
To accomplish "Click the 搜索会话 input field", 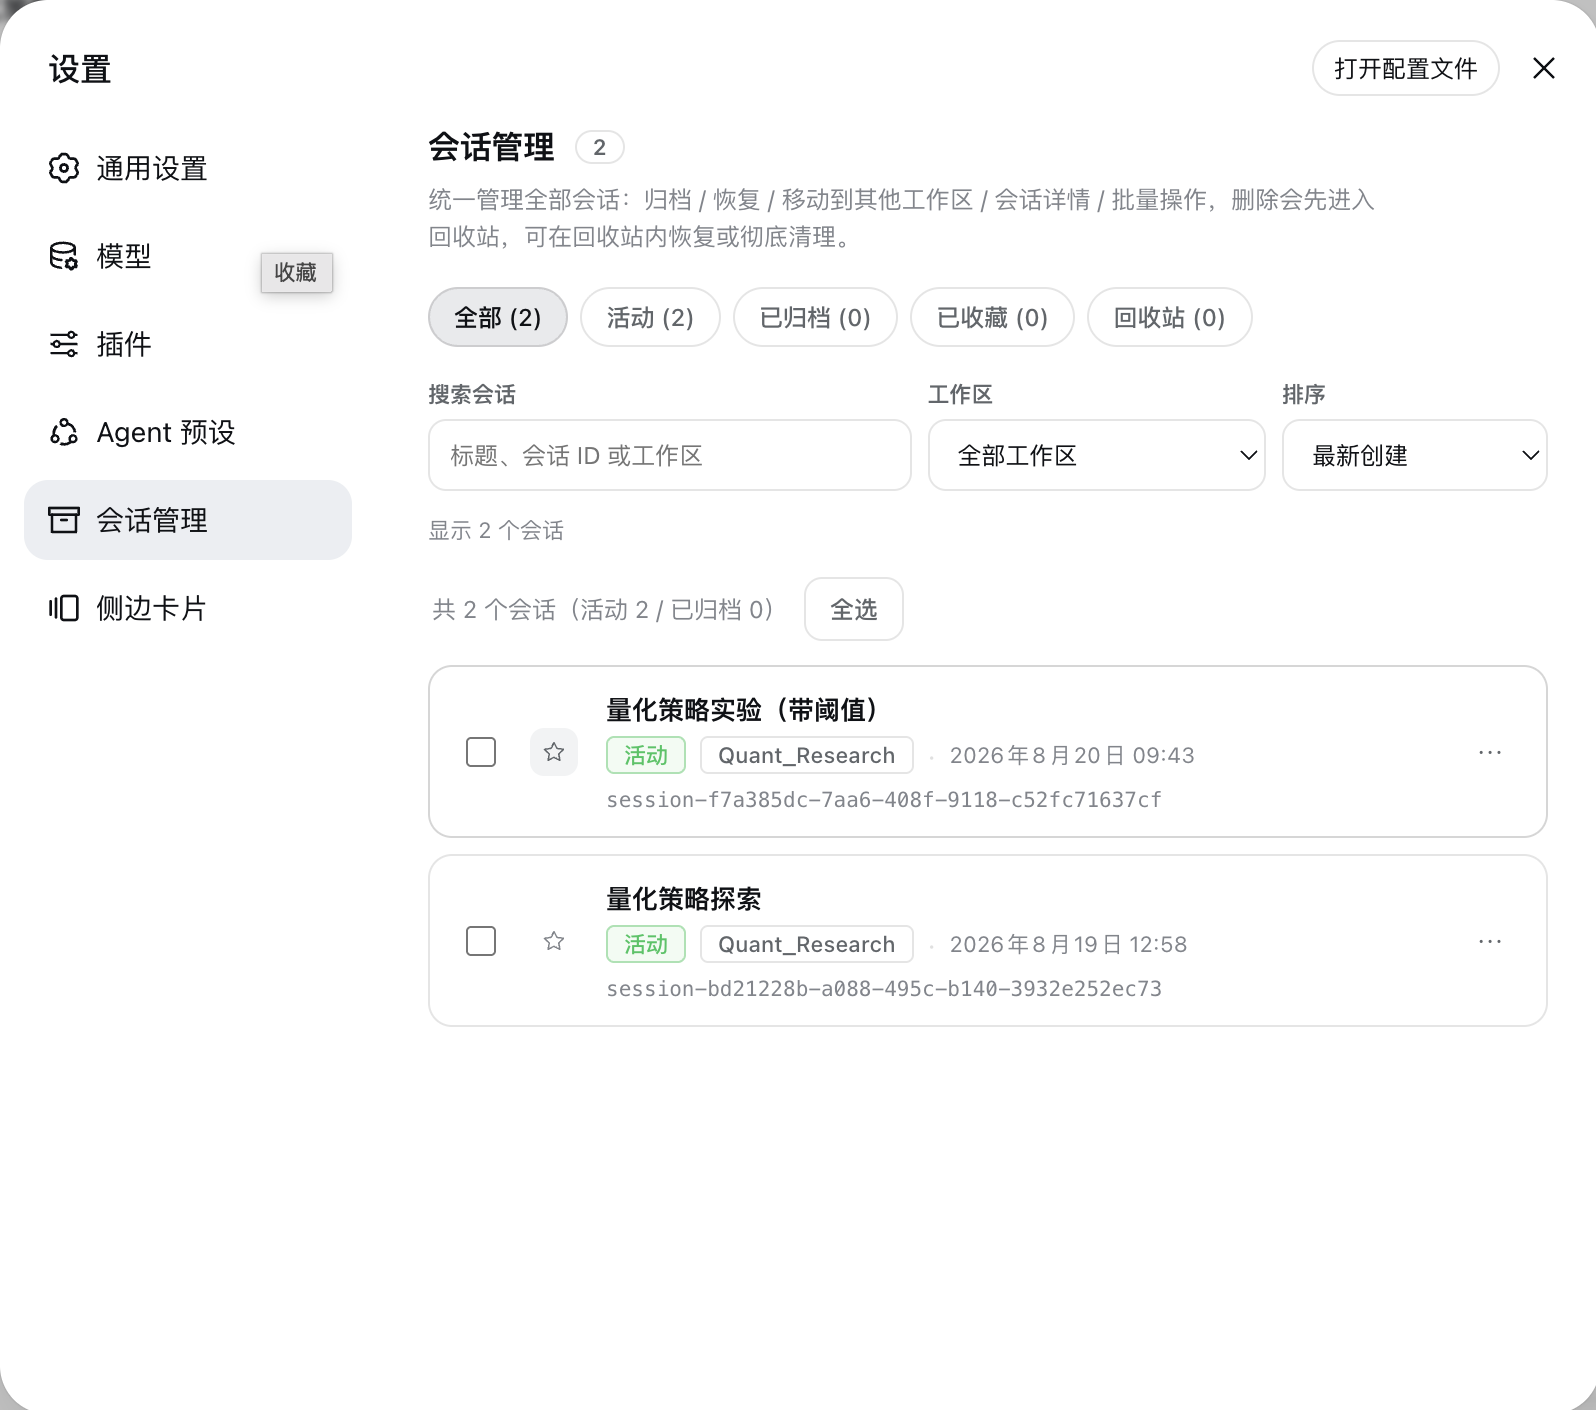I will (x=670, y=455).
